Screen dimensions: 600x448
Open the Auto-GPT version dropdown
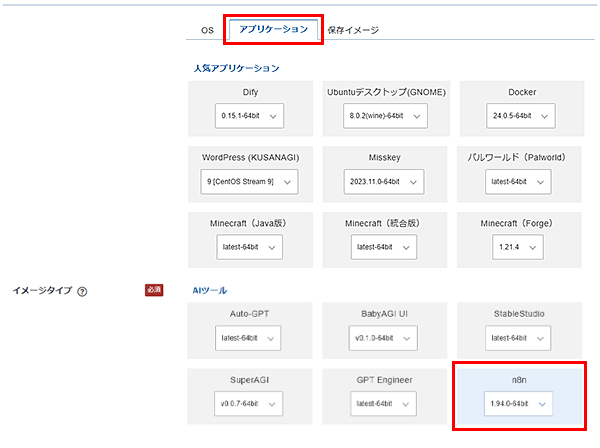point(248,338)
